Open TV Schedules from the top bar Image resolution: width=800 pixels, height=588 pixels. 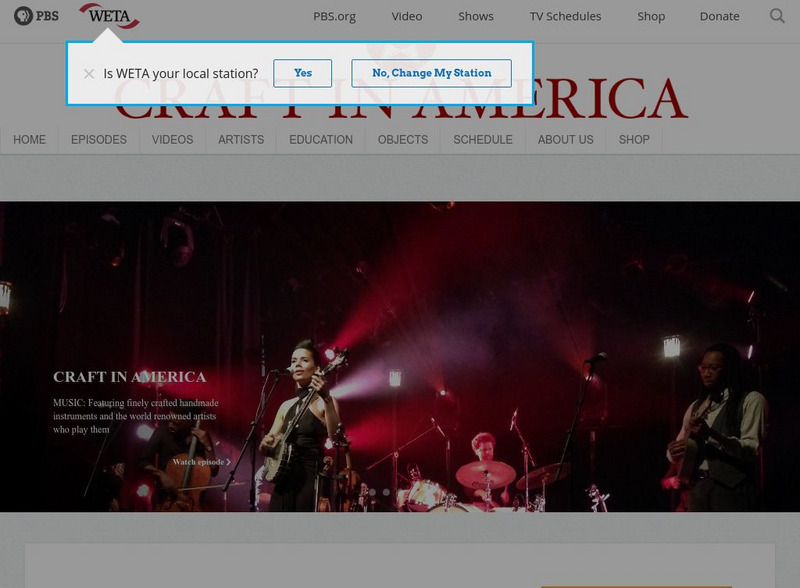(566, 16)
